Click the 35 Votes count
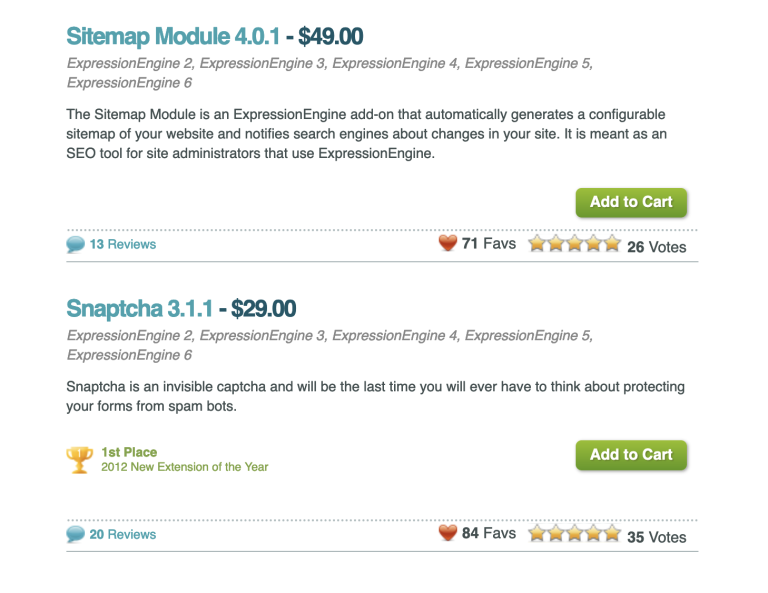The width and height of the screenshot is (768, 593). pyautogui.click(x=657, y=537)
